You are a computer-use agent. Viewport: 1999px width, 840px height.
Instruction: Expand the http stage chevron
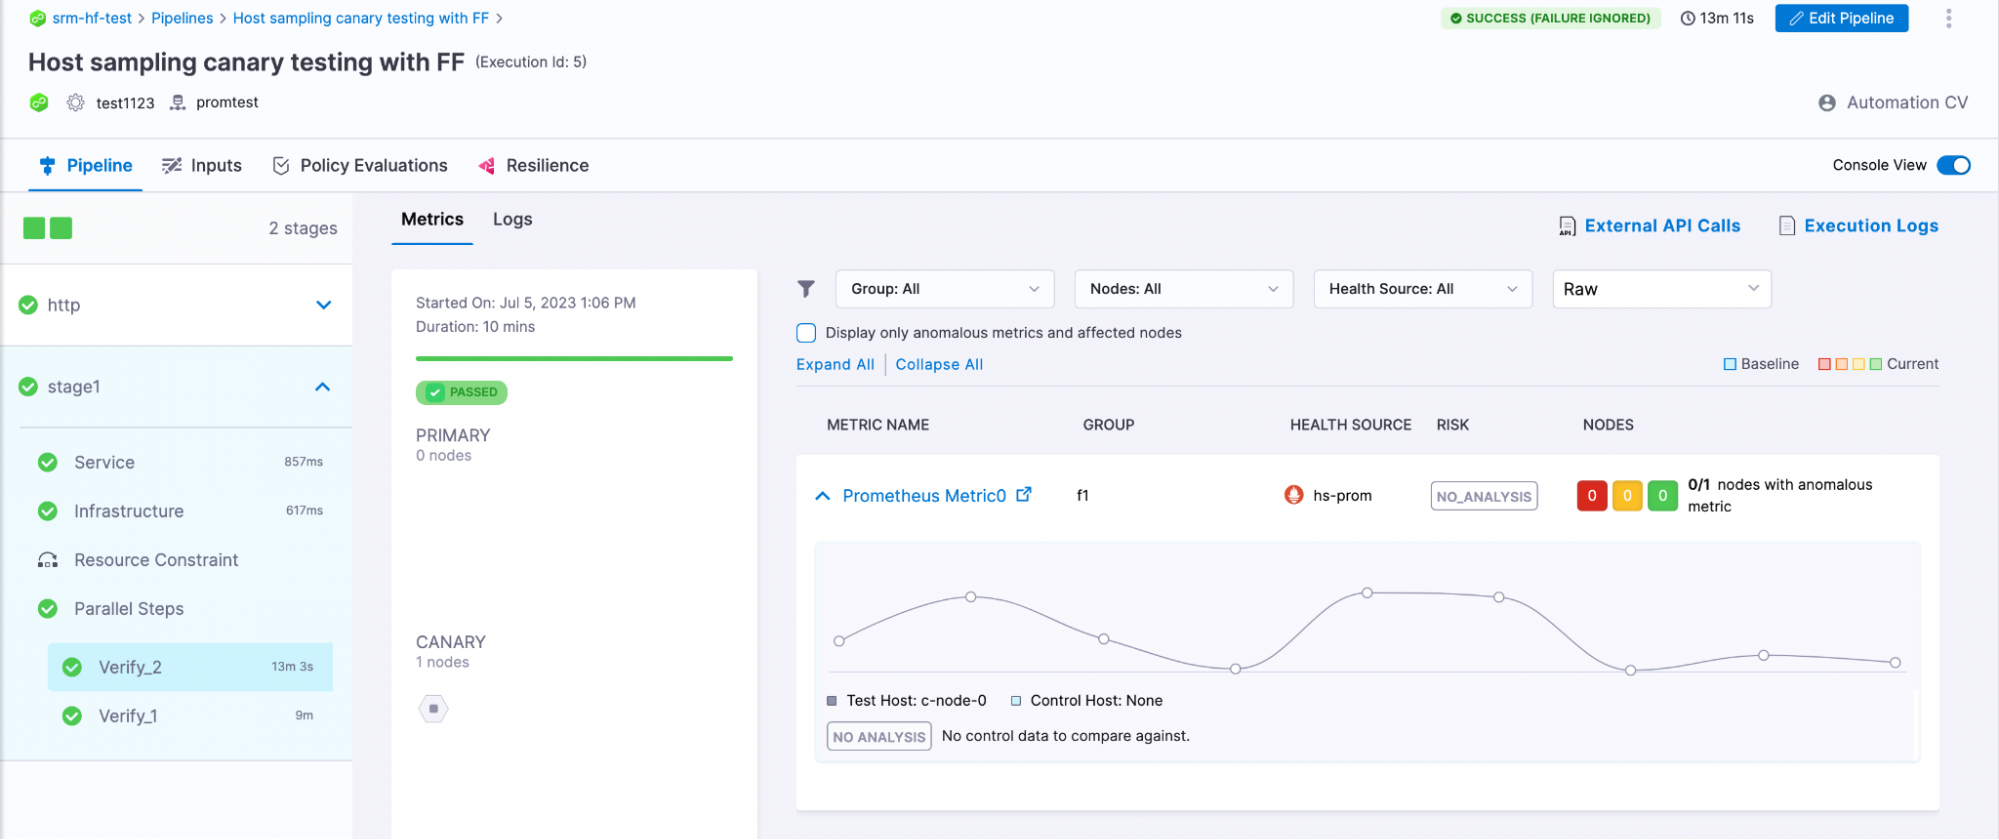pos(323,305)
